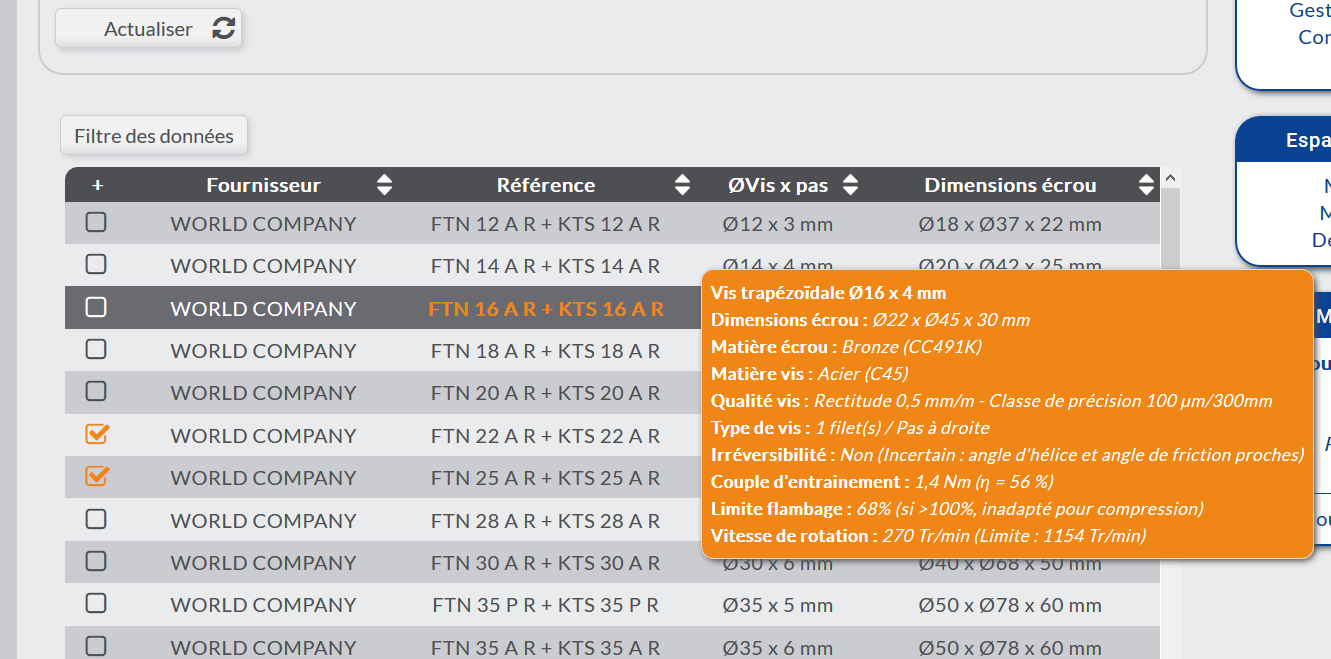The height and width of the screenshot is (659, 1331).
Task: Check the FTN 18 A R row checkbox
Action: (96, 349)
